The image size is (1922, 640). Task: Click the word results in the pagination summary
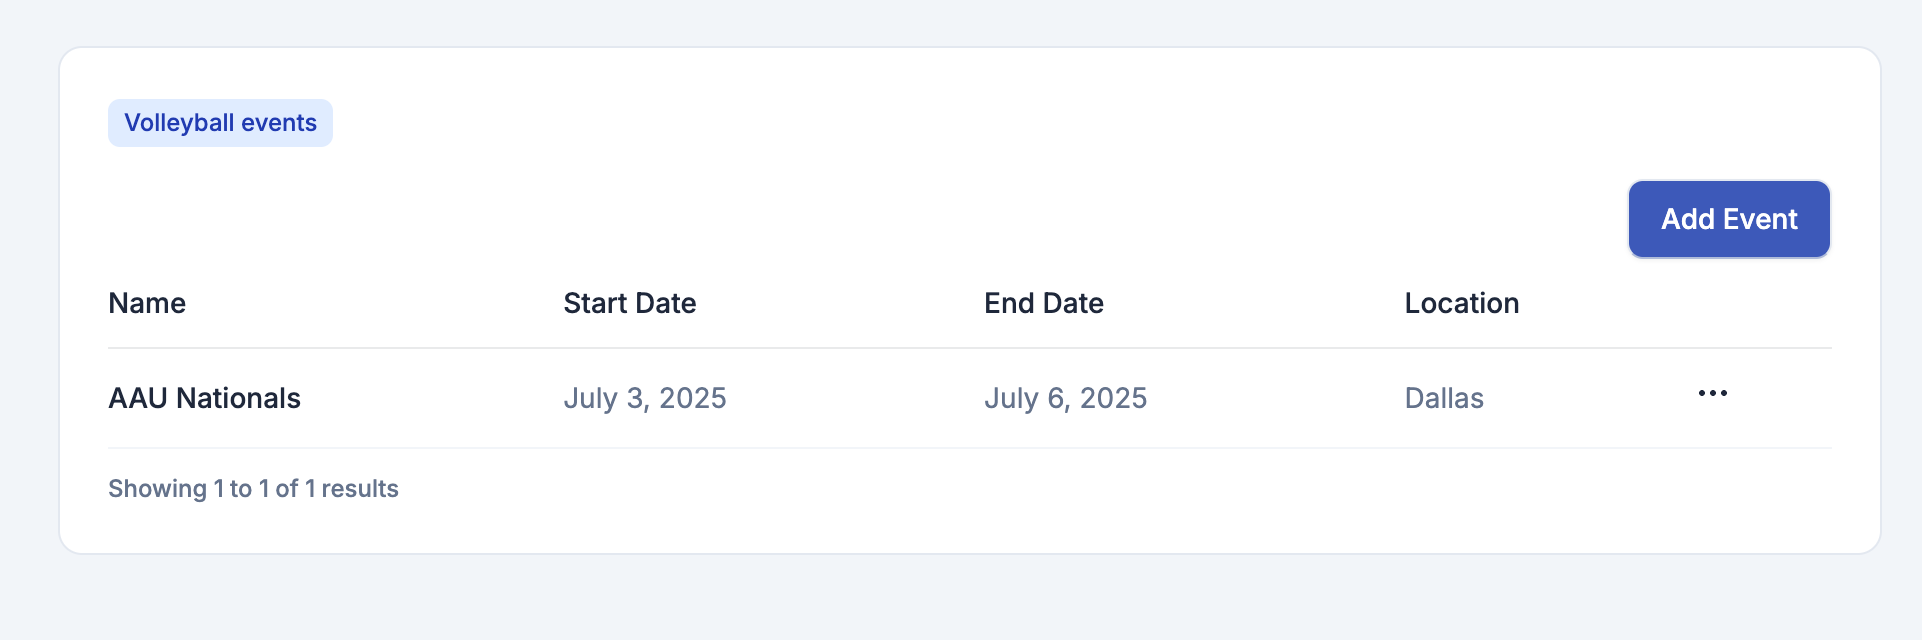360,489
